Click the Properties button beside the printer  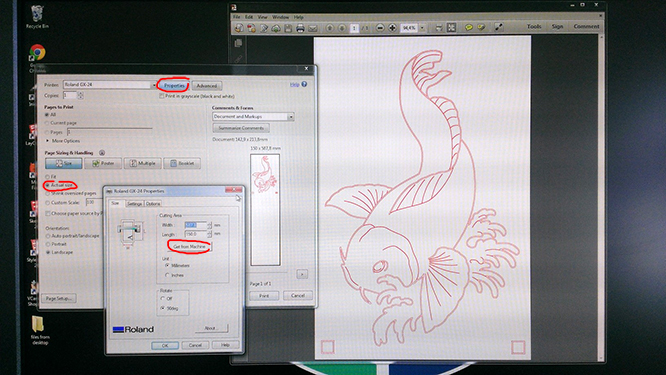174,85
